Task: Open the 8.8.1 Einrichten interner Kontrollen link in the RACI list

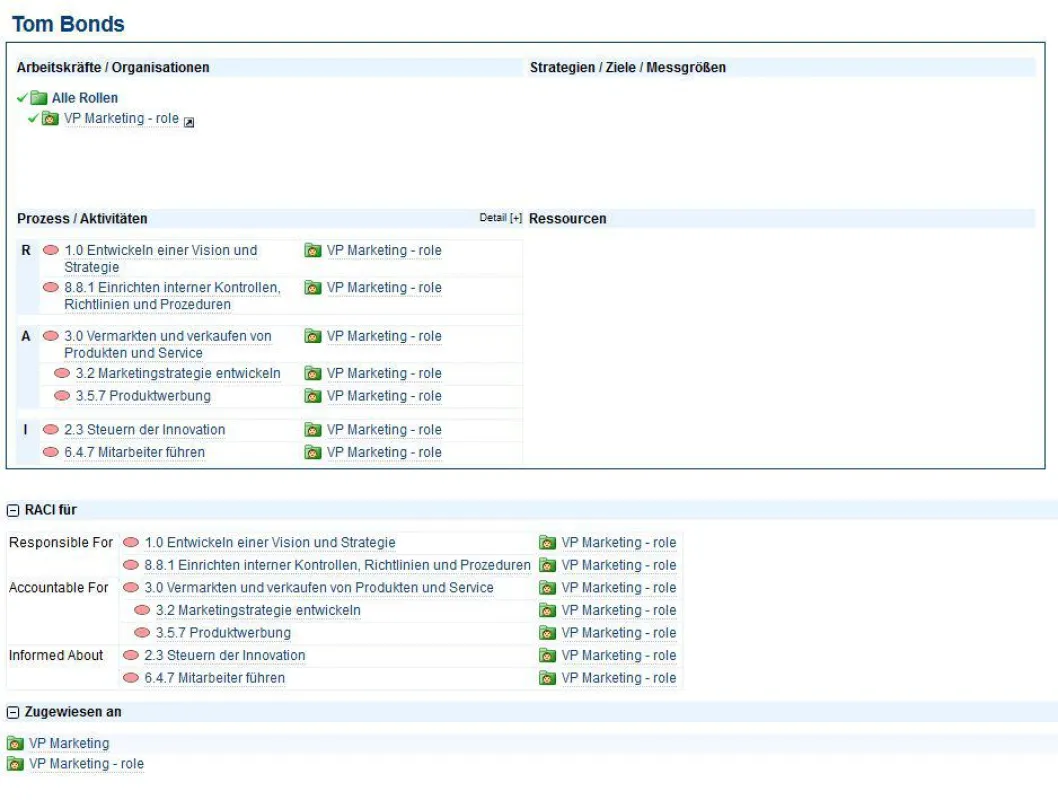Action: click(x=337, y=565)
